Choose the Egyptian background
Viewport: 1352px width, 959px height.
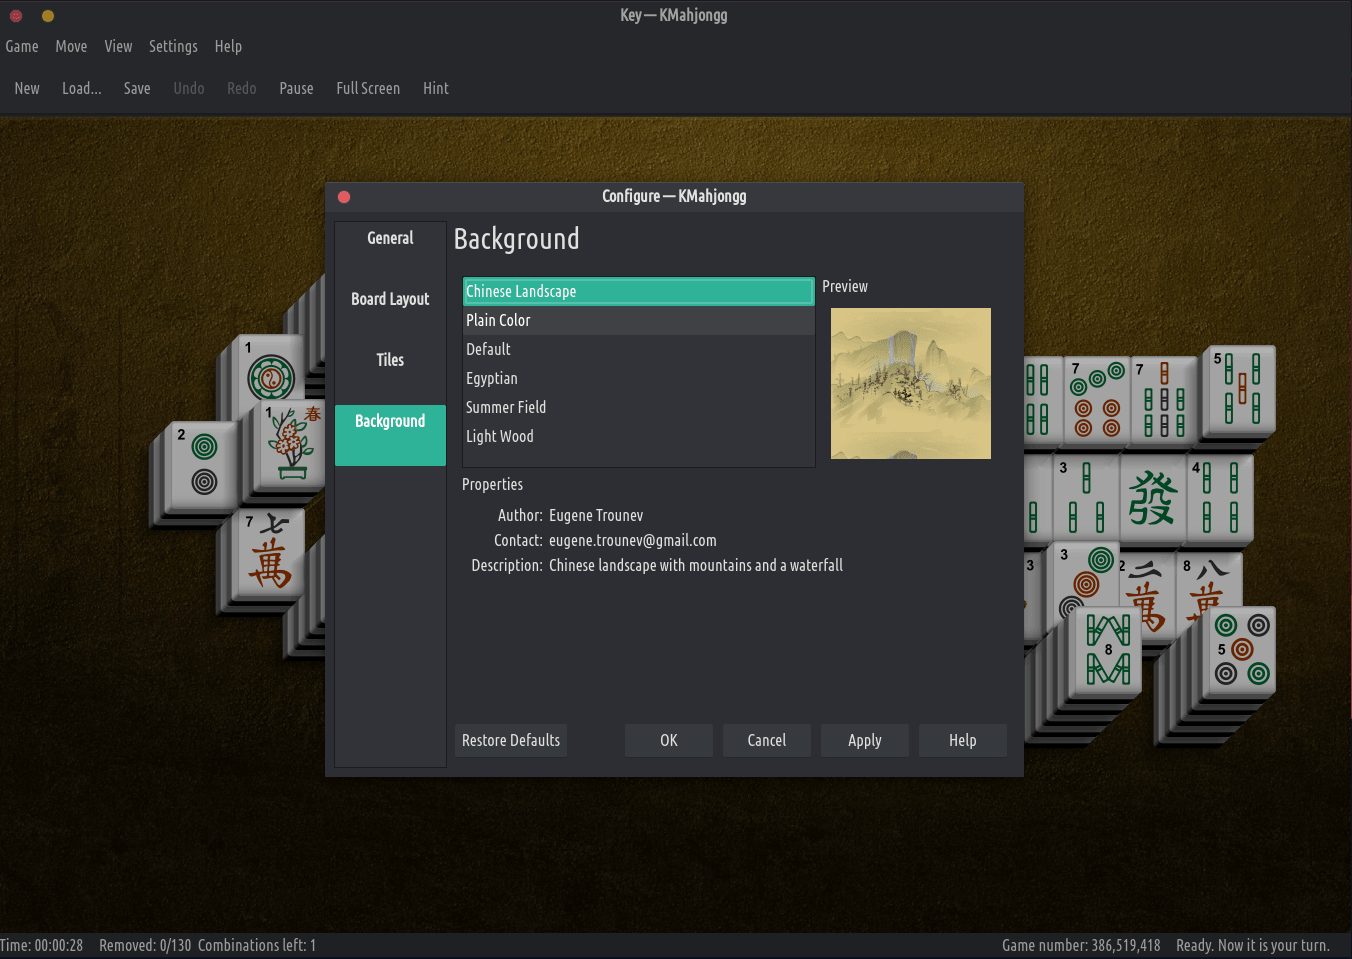click(x=492, y=378)
